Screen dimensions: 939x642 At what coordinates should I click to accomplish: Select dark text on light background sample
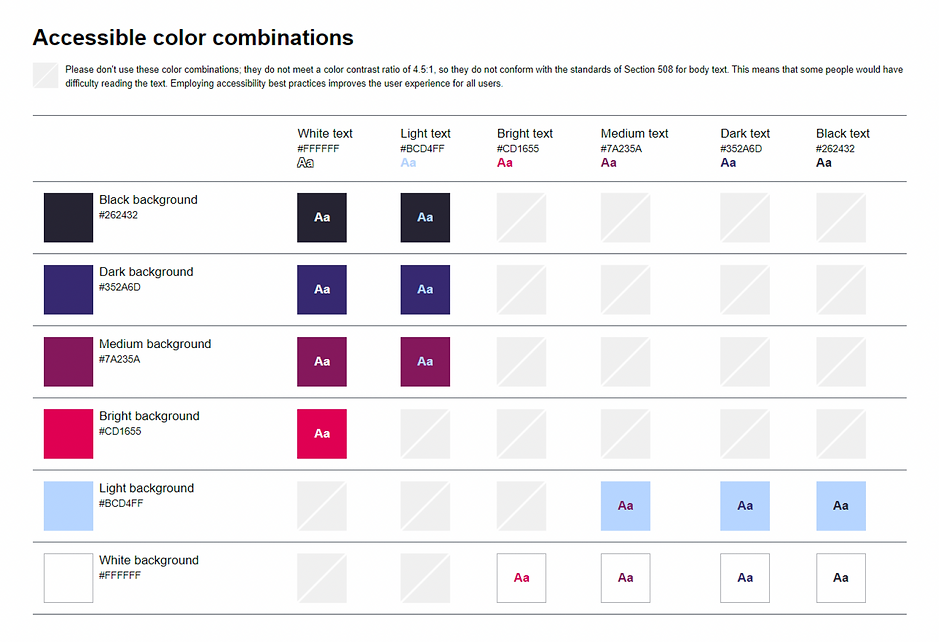pos(745,506)
